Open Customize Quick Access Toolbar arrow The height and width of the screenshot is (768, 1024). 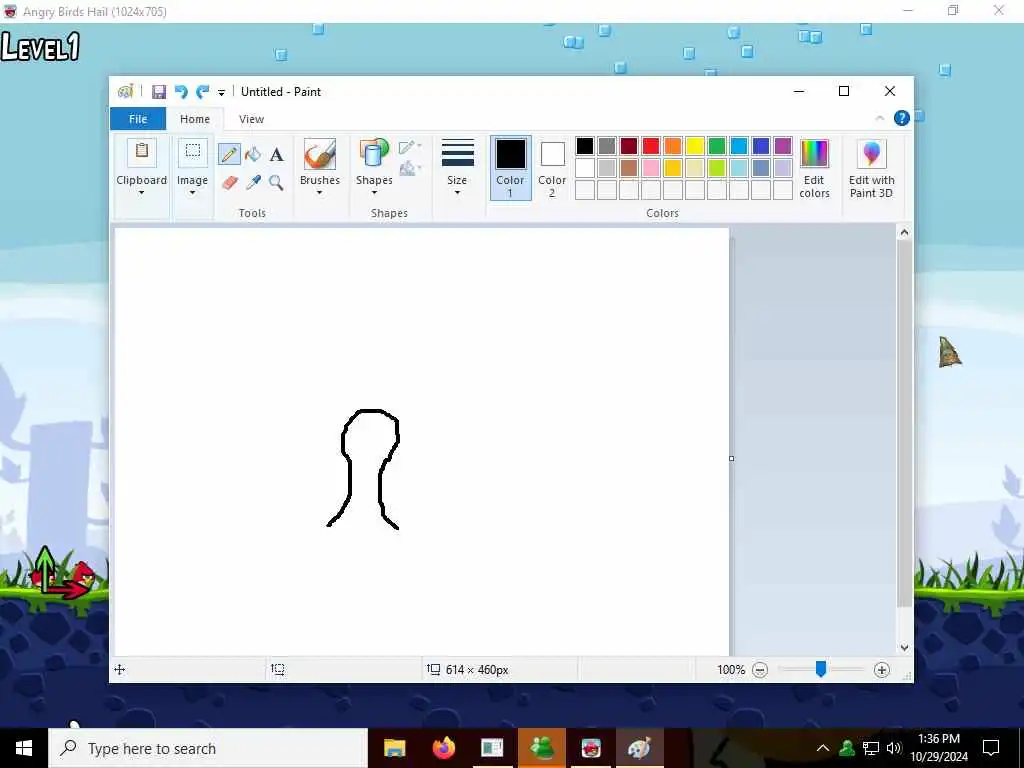221,93
